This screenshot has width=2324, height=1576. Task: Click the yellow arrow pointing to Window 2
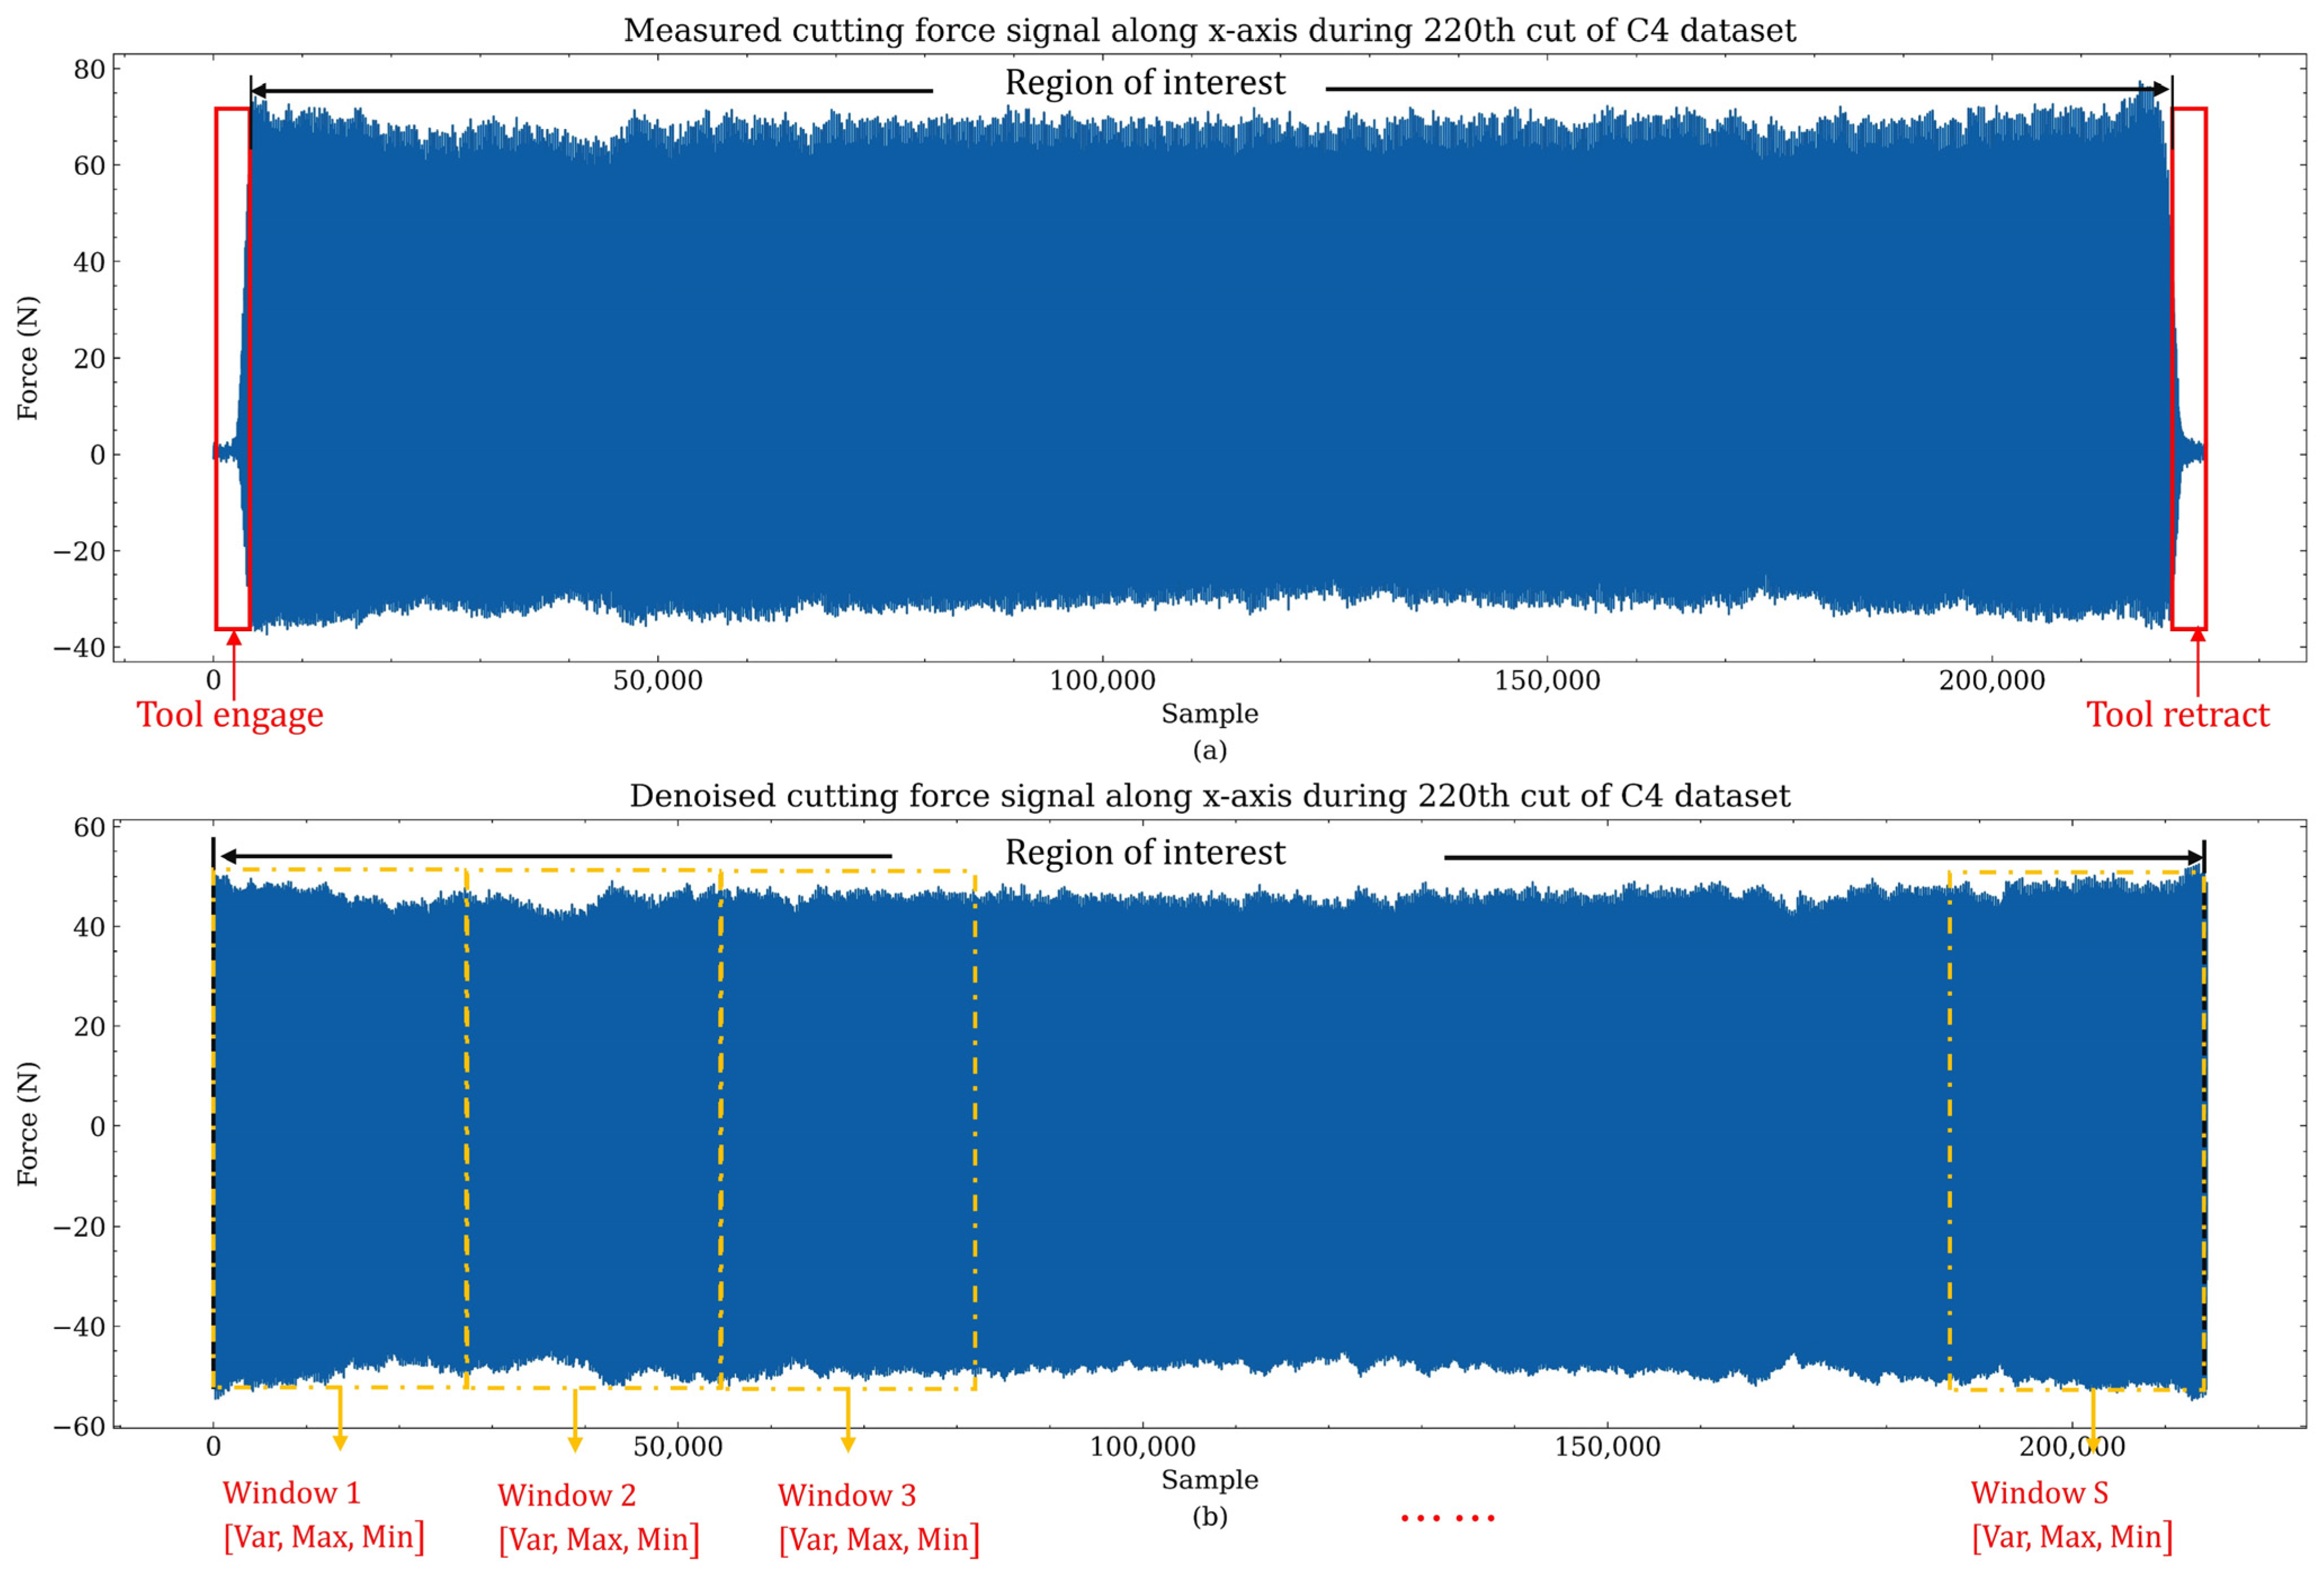tap(575, 1422)
